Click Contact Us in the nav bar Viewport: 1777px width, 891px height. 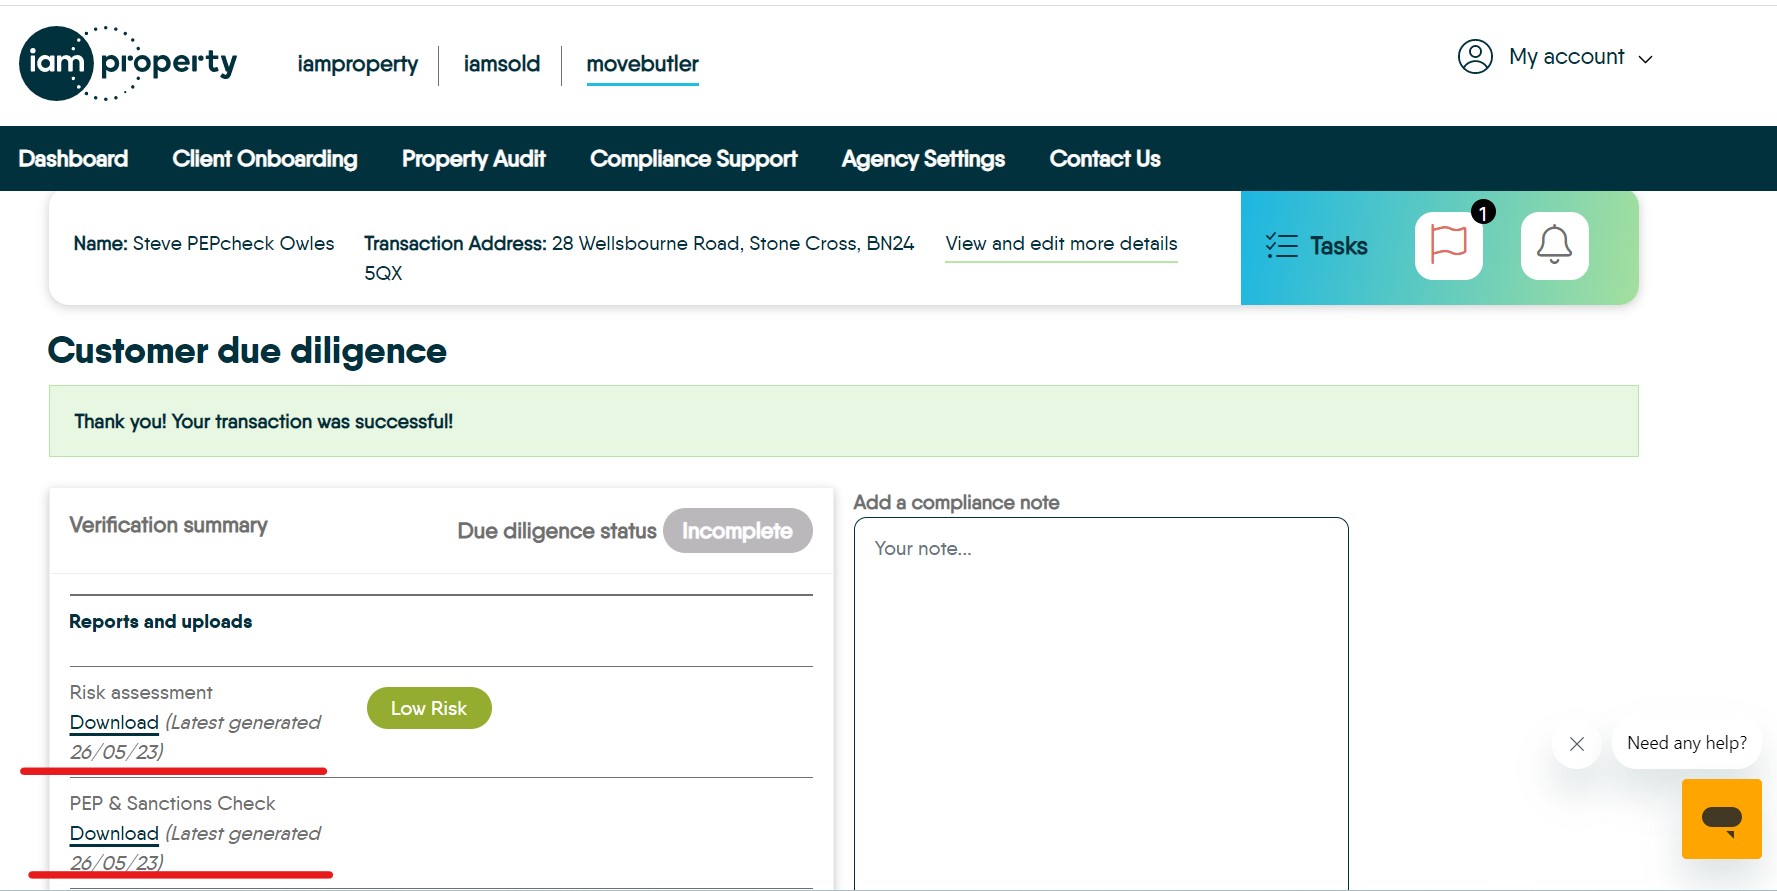pos(1104,159)
